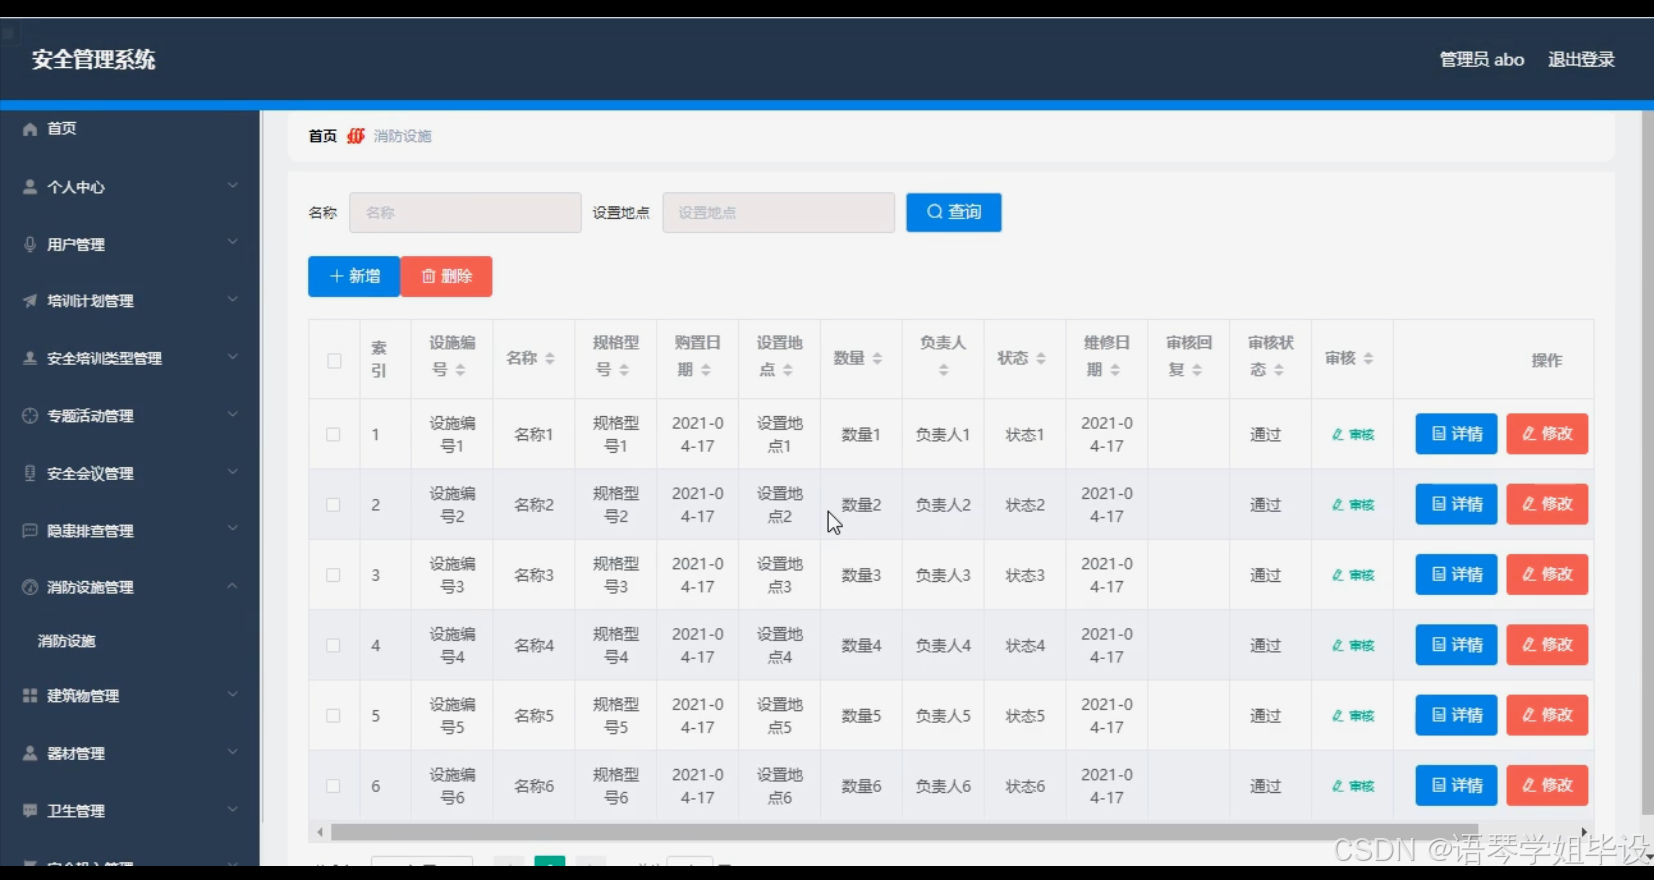Click the 新增 add button
Image resolution: width=1654 pixels, height=880 pixels.
point(354,276)
